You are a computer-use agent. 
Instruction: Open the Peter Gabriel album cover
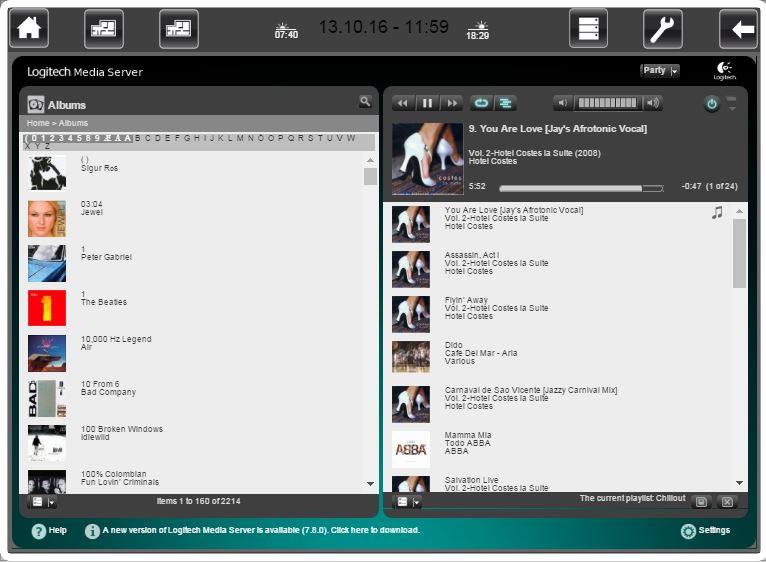pyautogui.click(x=47, y=263)
